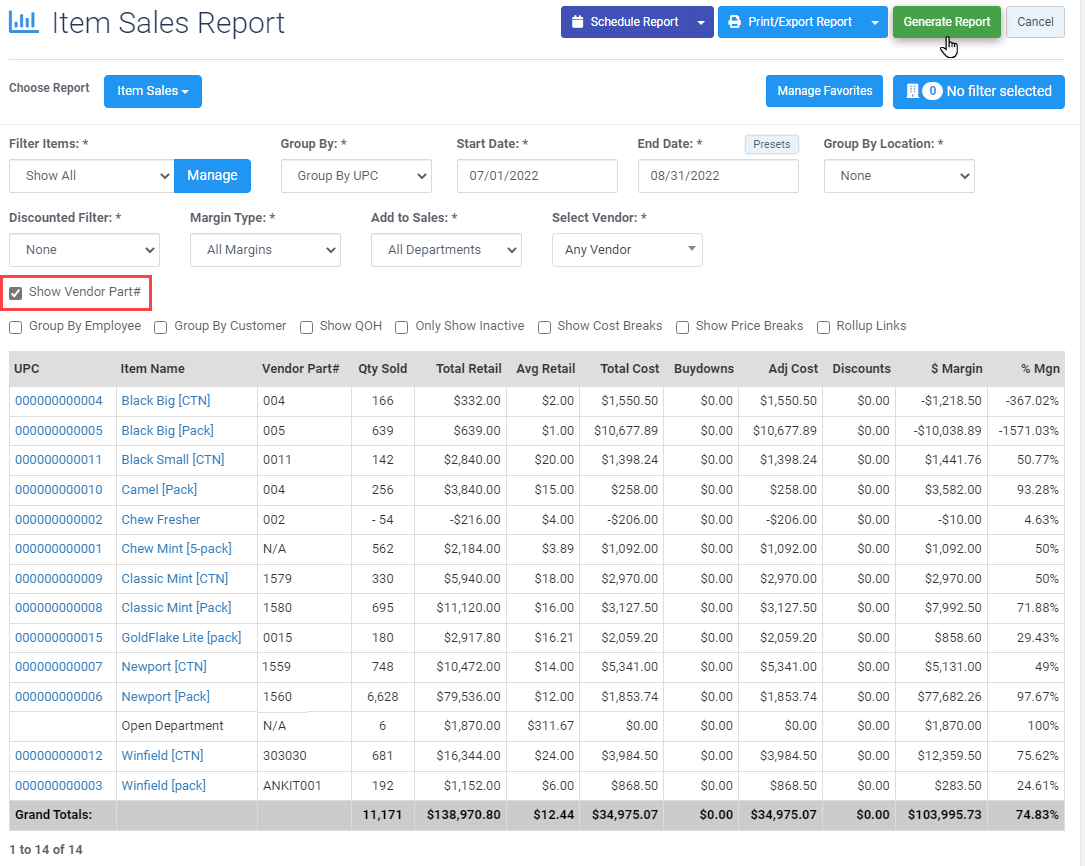Open UPC link 000000000004

[58, 401]
